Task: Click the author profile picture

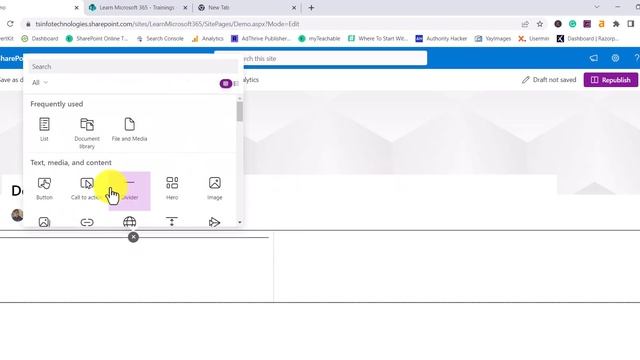Action: (x=17, y=215)
